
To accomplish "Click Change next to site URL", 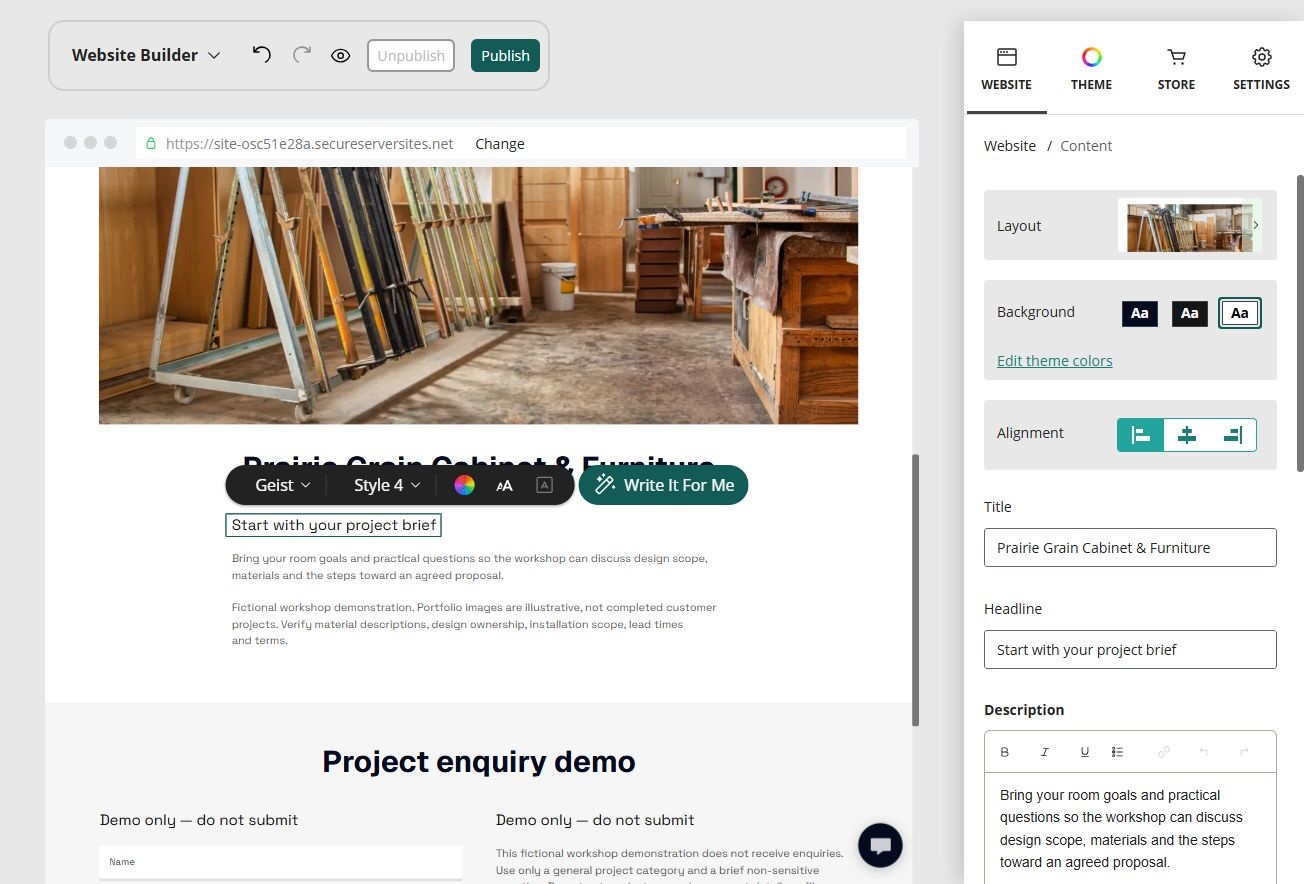I will click(x=499, y=144).
